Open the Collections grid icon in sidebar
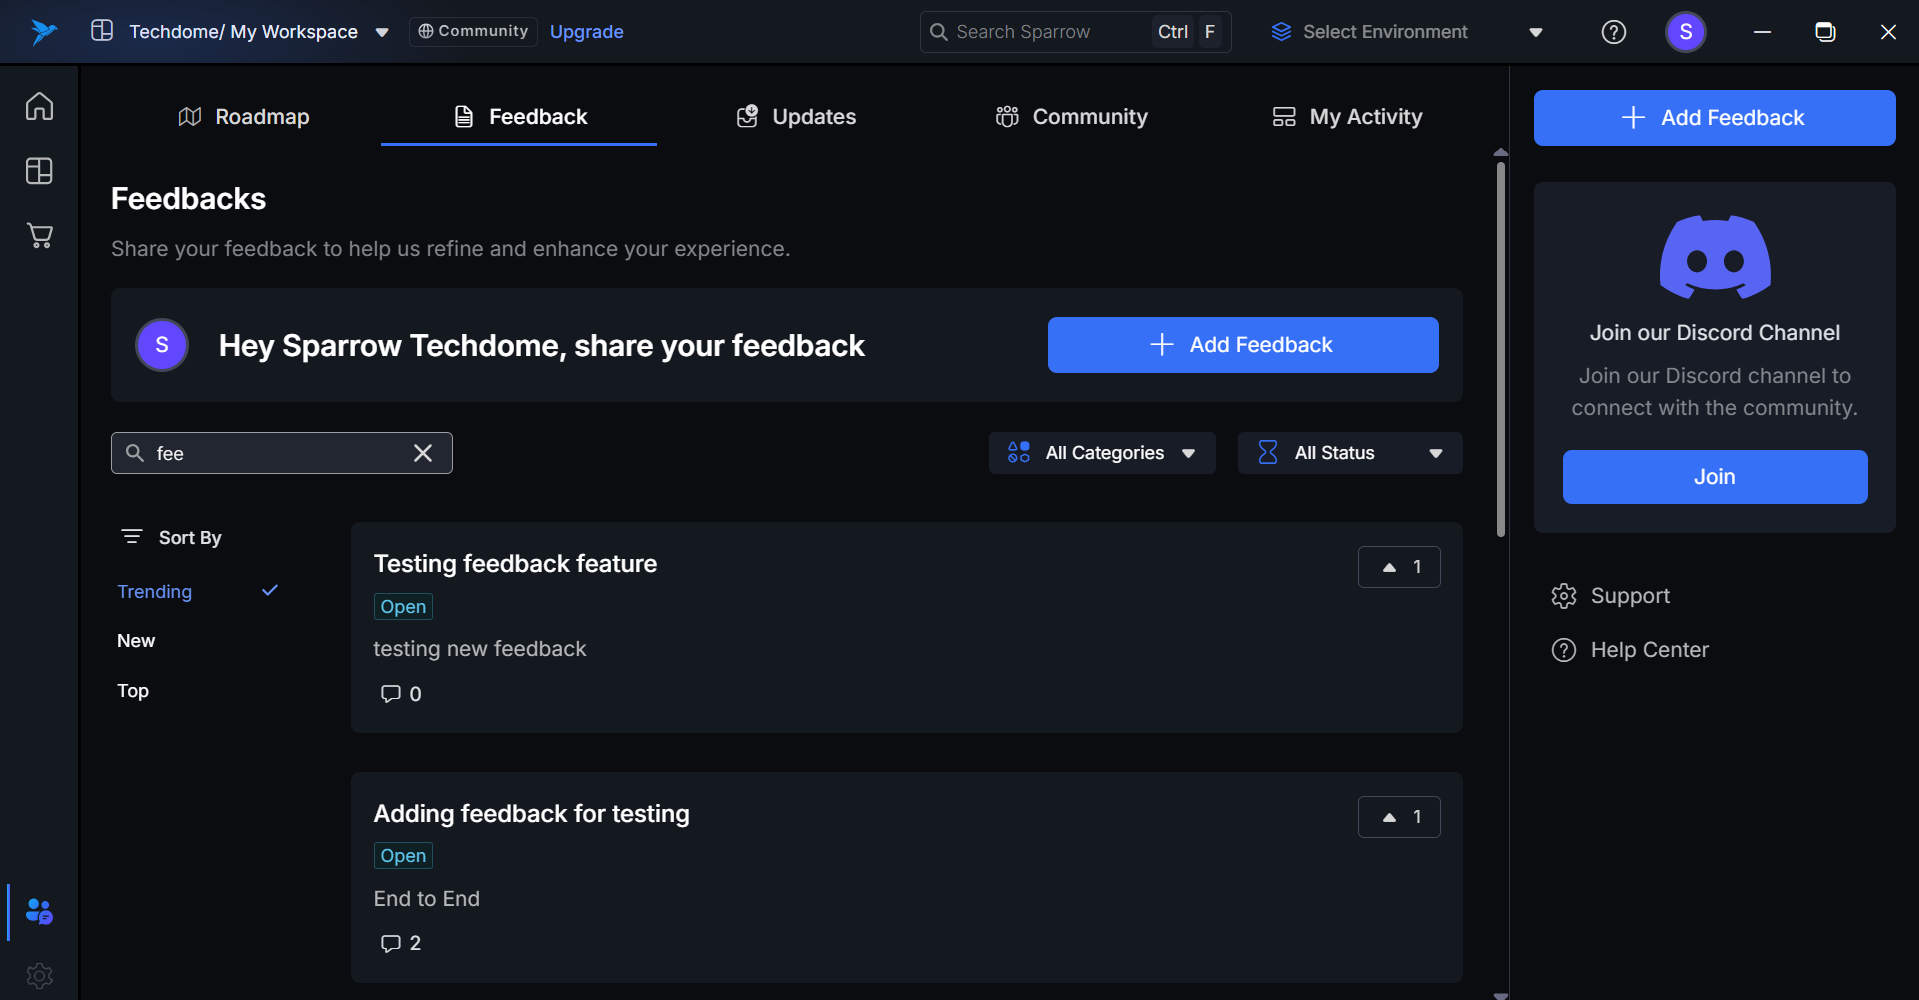Screen dimensions: 1919x1000 click(39, 171)
